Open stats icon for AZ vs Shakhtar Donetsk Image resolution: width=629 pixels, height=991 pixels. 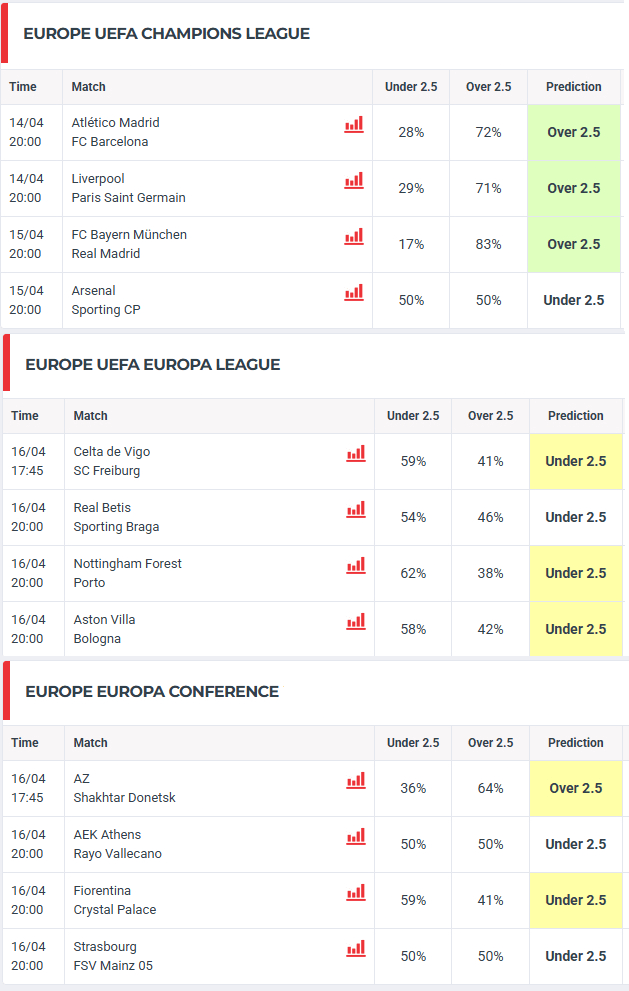[x=356, y=780]
